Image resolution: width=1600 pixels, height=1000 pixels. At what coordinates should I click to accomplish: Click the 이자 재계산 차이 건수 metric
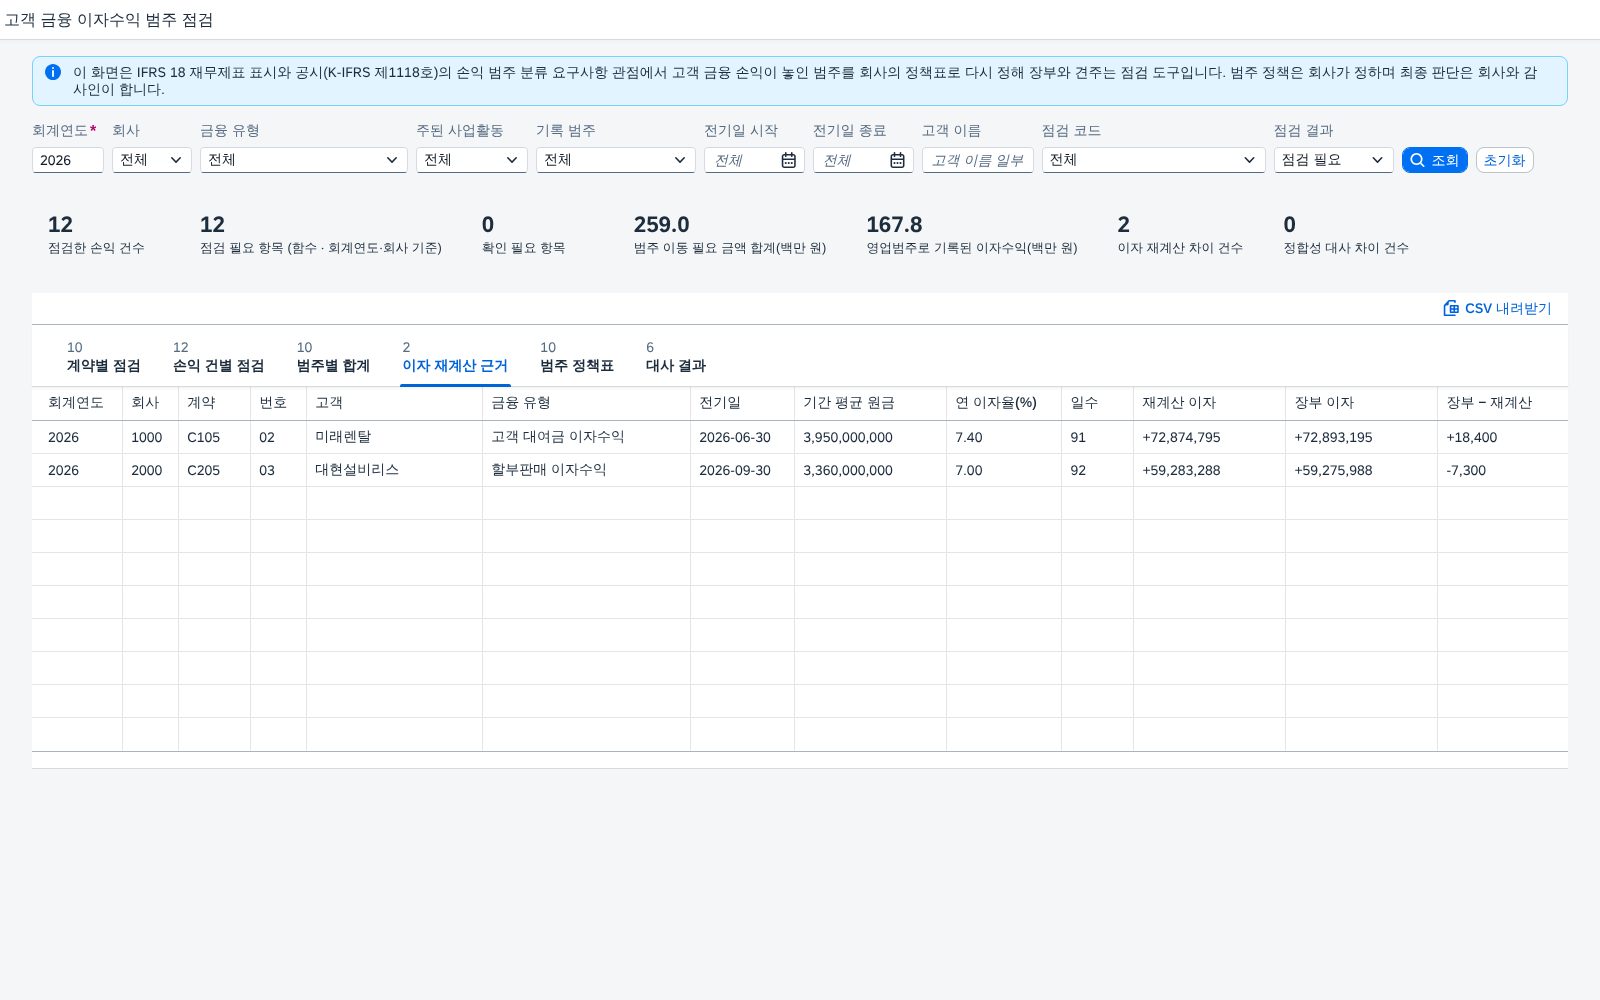click(1180, 234)
